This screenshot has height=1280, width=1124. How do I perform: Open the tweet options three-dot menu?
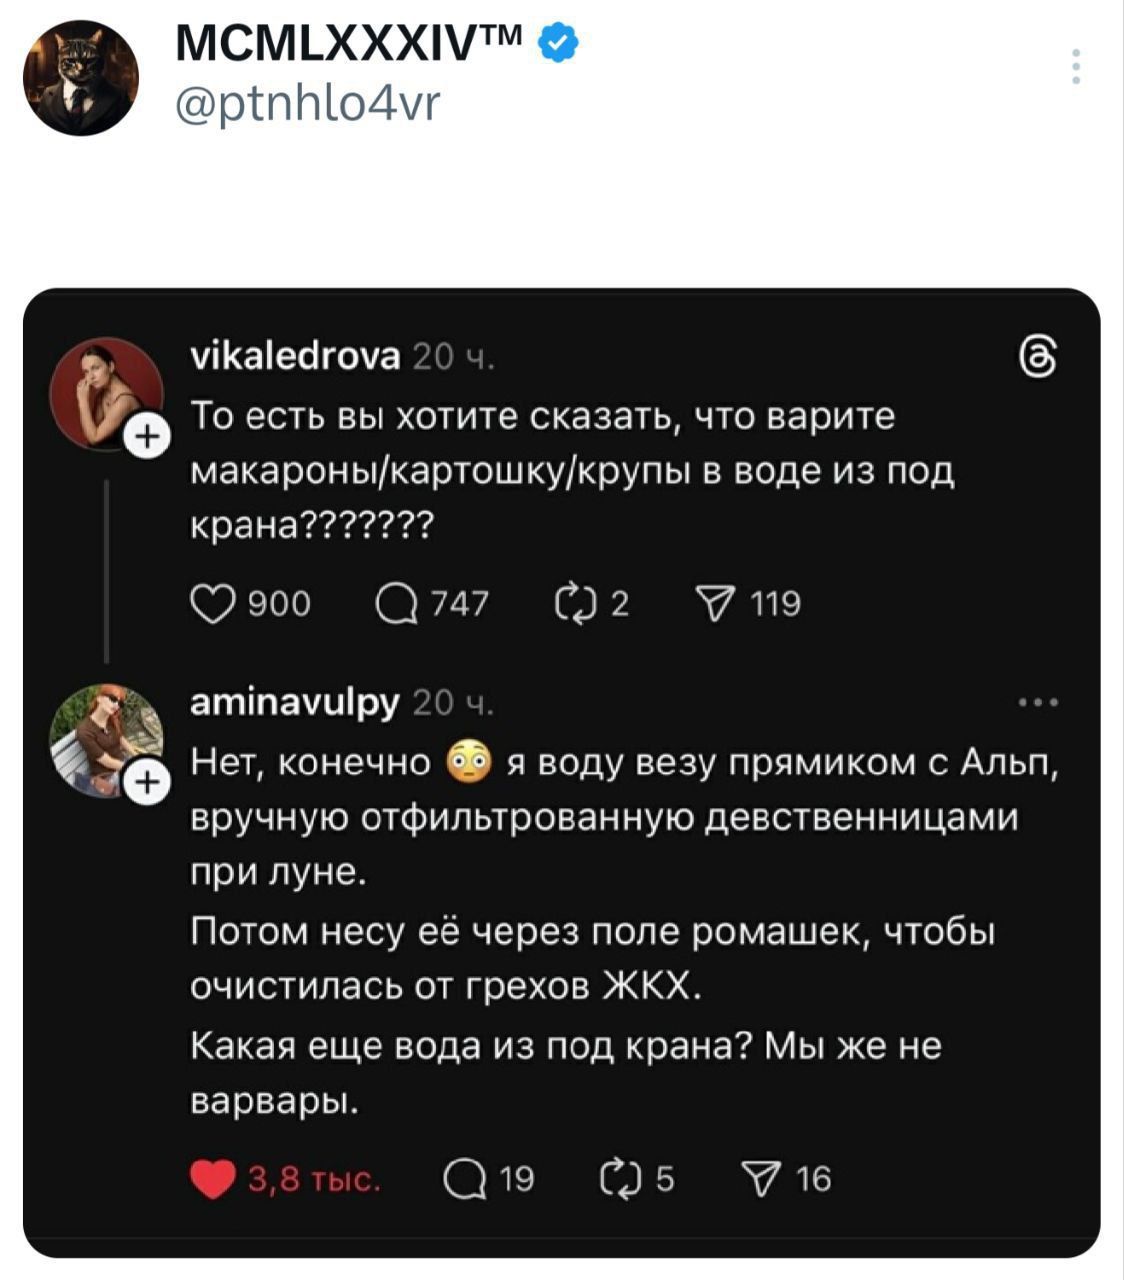1077,66
